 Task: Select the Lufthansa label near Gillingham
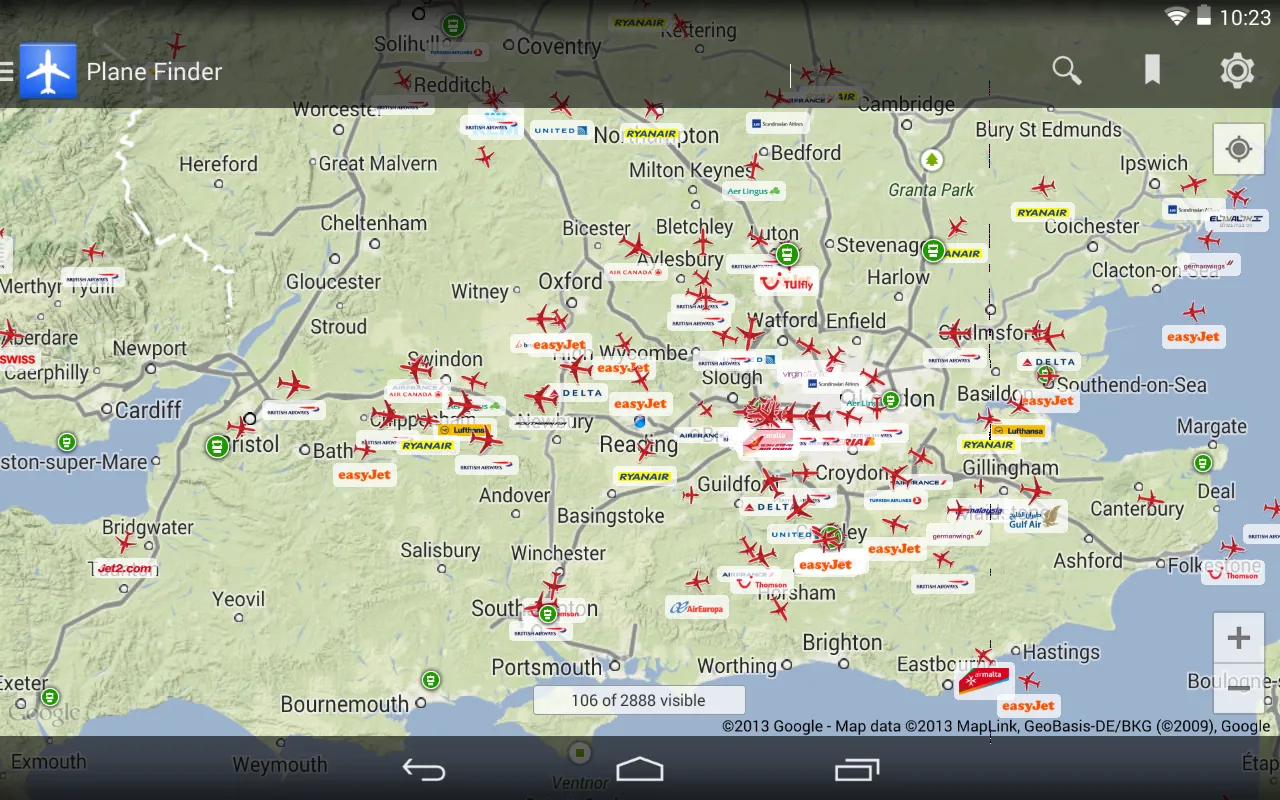(1018, 431)
